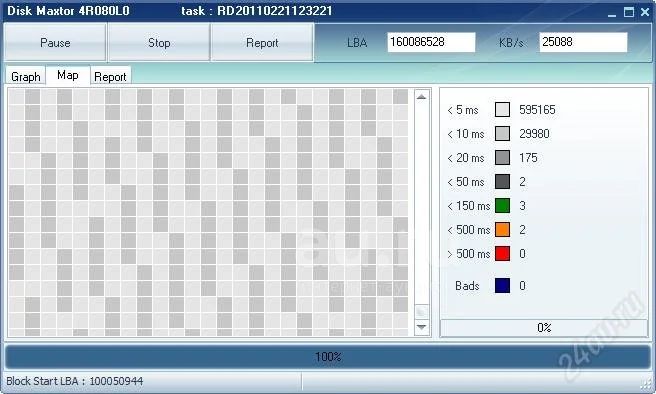Click the "< 150 ms" label
656x394 pixels.
(469, 206)
